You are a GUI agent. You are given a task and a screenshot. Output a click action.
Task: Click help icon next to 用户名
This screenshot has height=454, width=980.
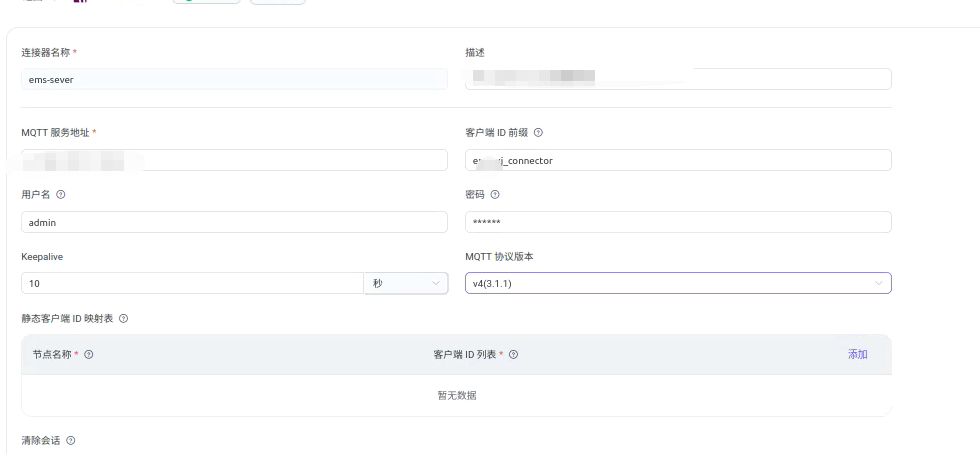tap(61, 195)
